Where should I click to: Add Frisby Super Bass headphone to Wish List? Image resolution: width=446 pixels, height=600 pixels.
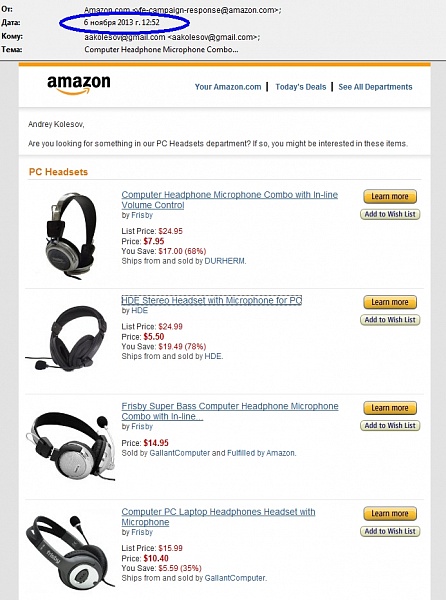click(390, 426)
